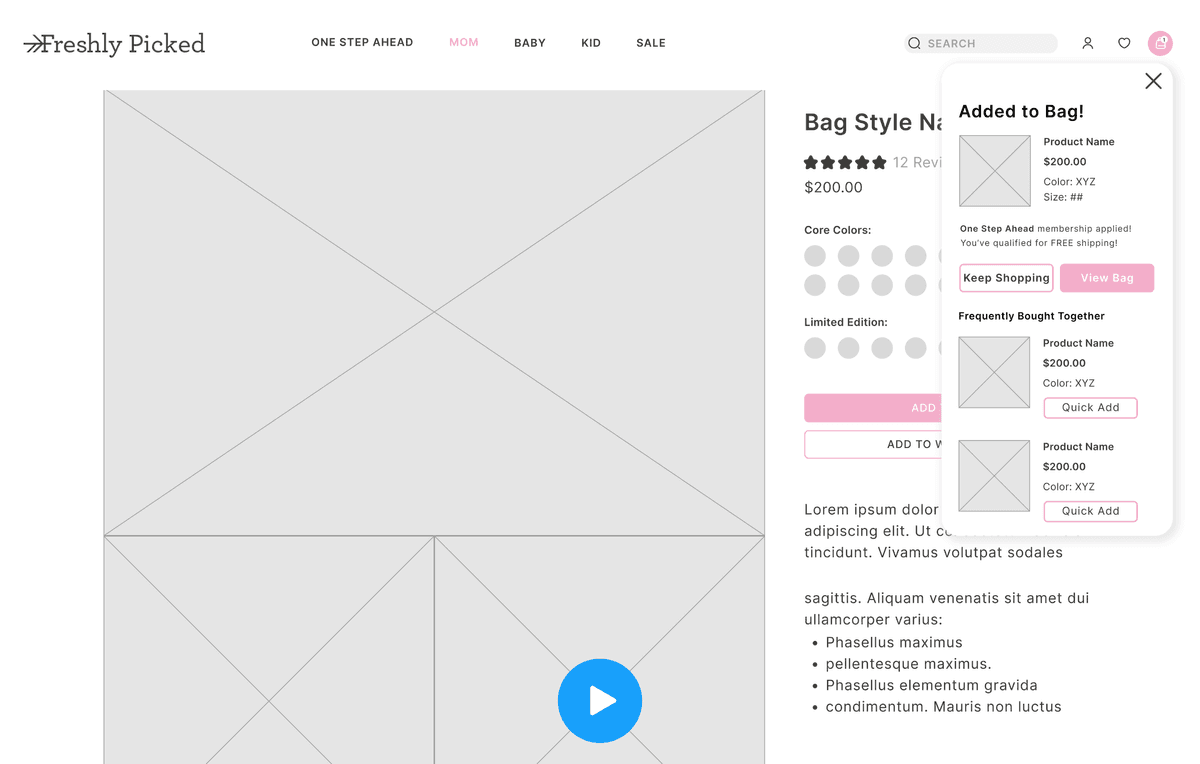This screenshot has width=1200, height=764.
Task: Click the Keep Shopping button
Action: (1006, 278)
